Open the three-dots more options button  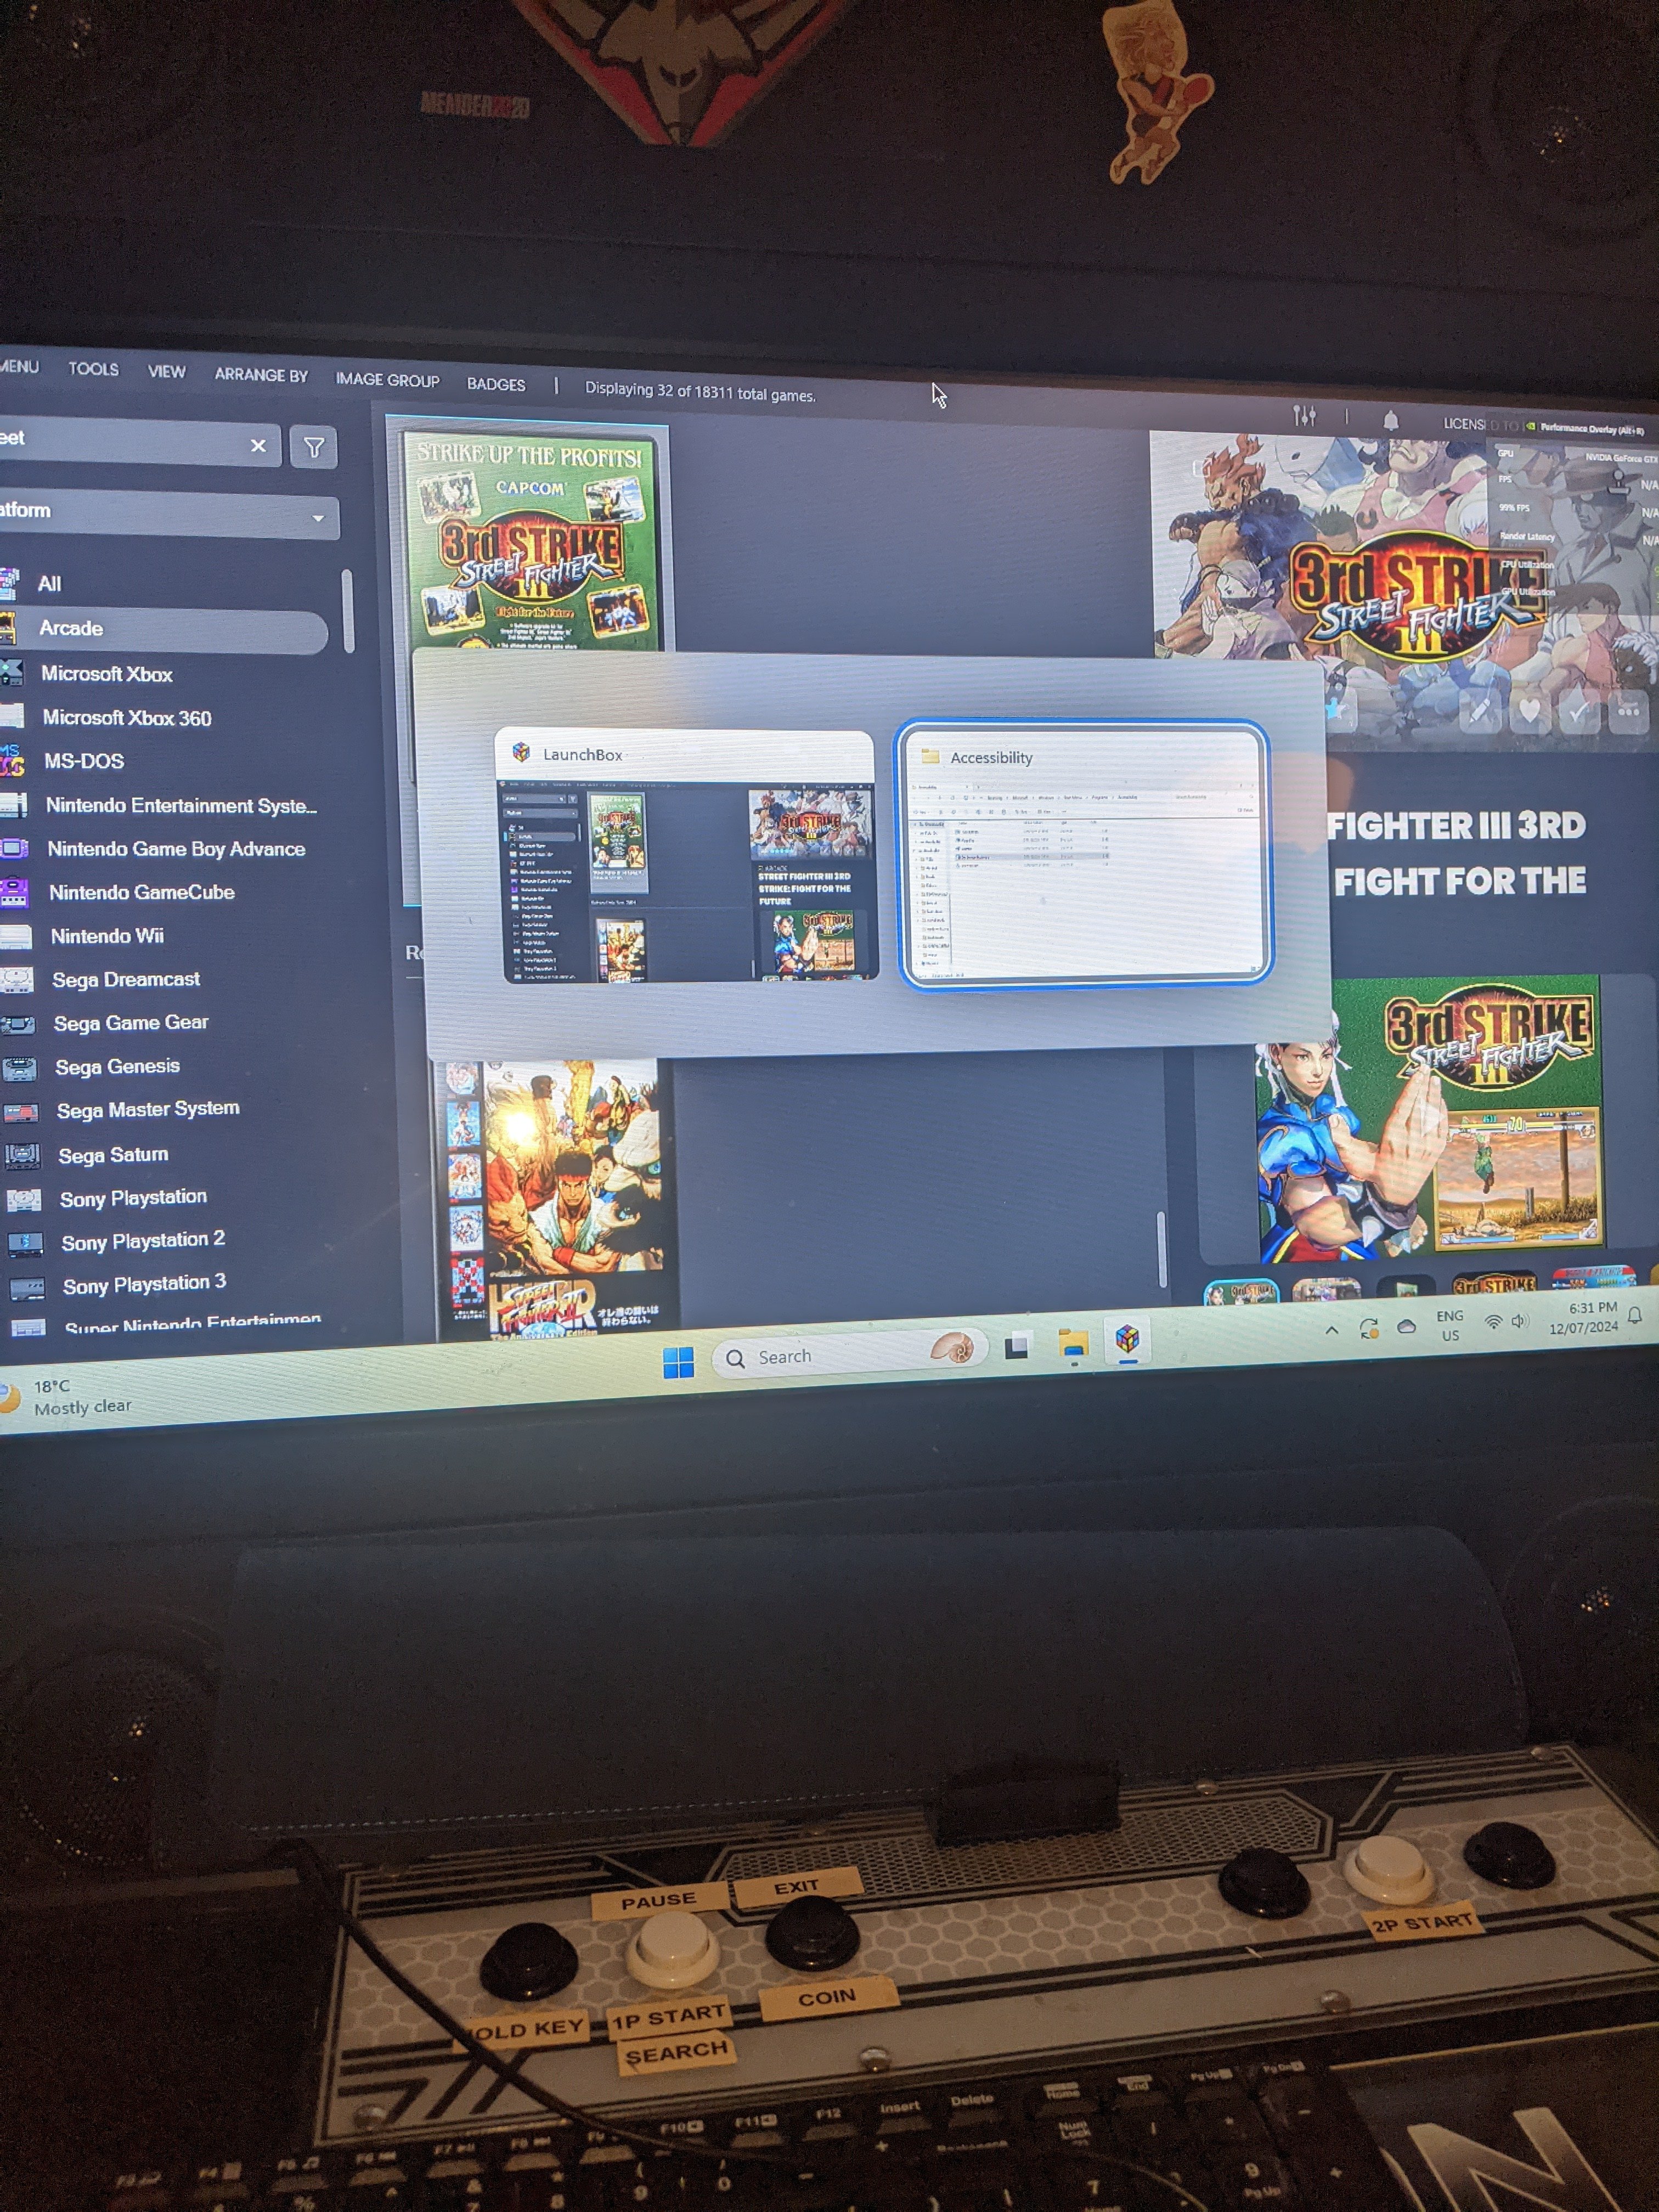[x=1628, y=713]
